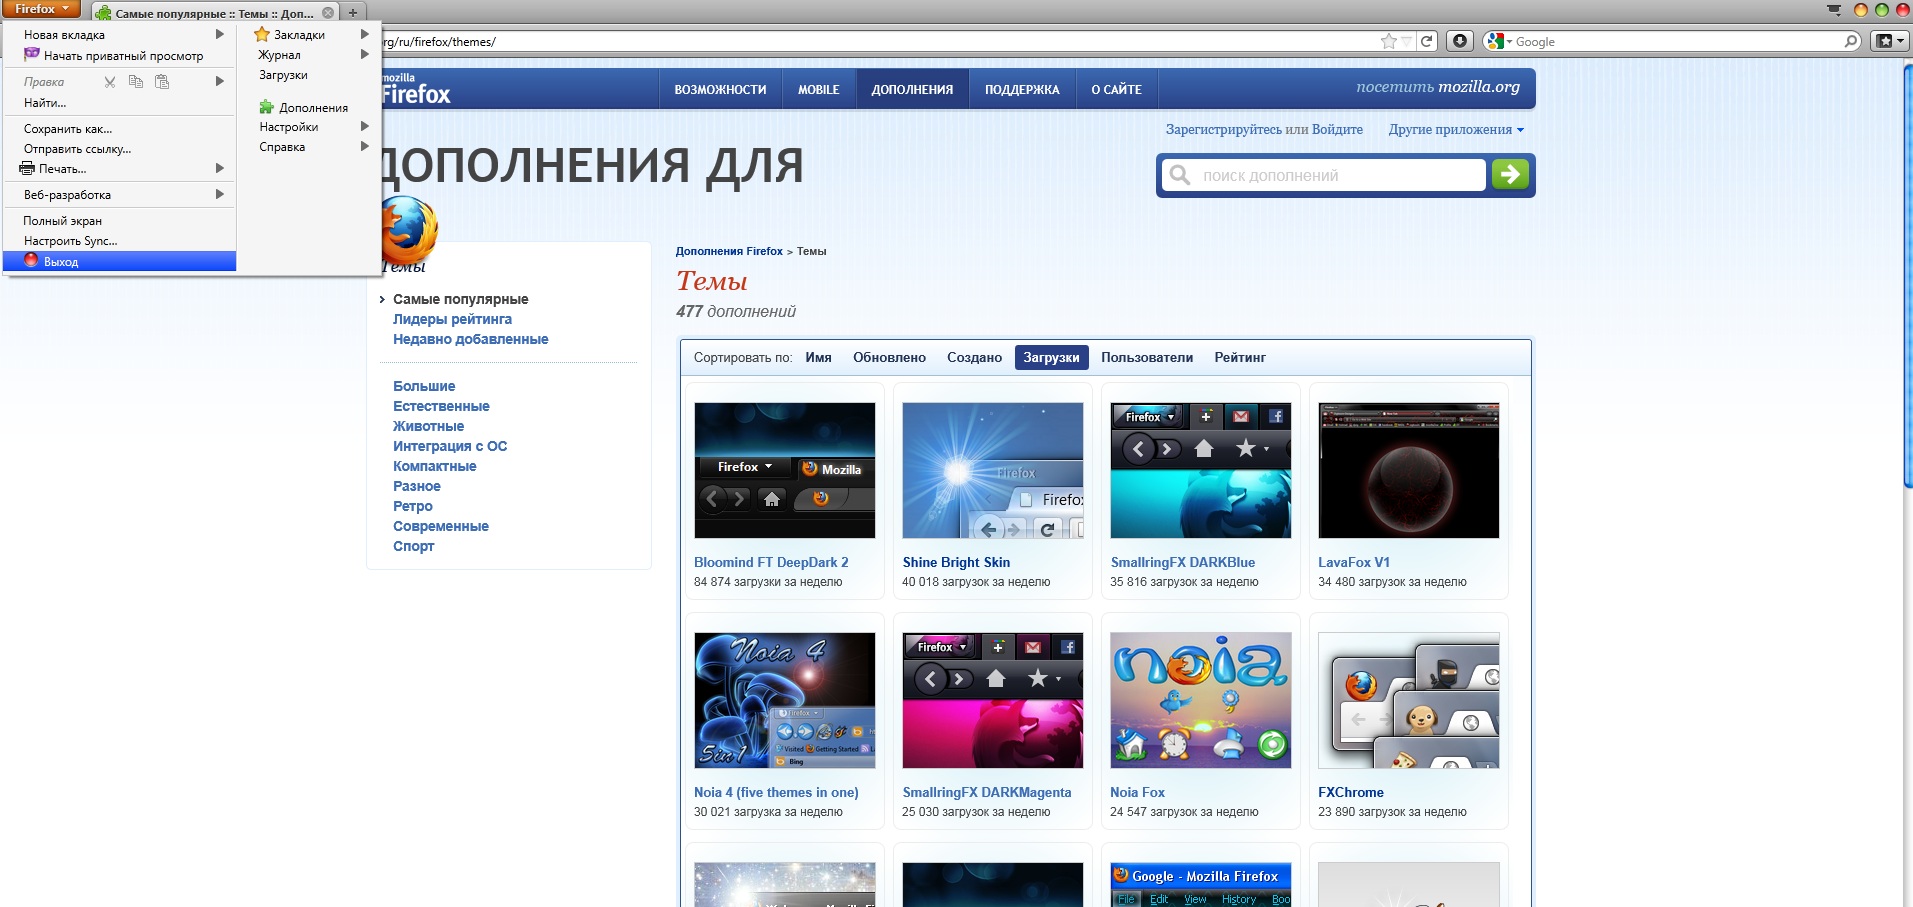Expand the Веб-разработка submenu arrow
The height and width of the screenshot is (907, 1913).
220,194
